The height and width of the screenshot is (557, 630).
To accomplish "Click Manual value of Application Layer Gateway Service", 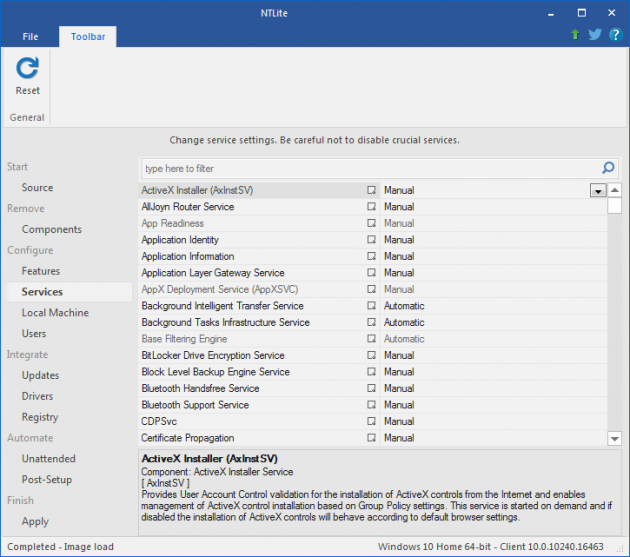I will [399, 272].
